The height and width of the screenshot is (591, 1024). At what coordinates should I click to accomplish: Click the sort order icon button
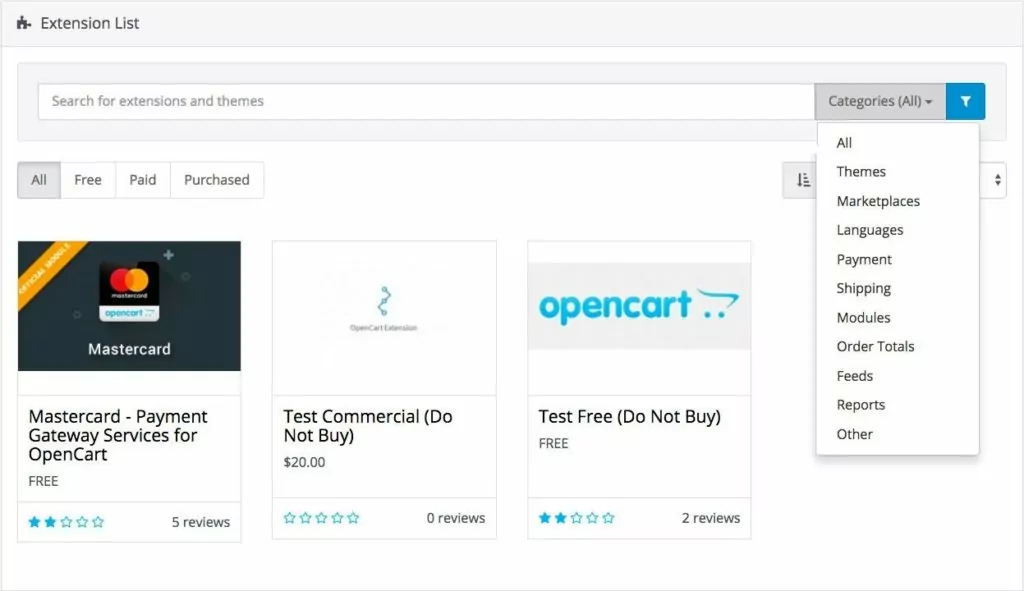[x=803, y=180]
